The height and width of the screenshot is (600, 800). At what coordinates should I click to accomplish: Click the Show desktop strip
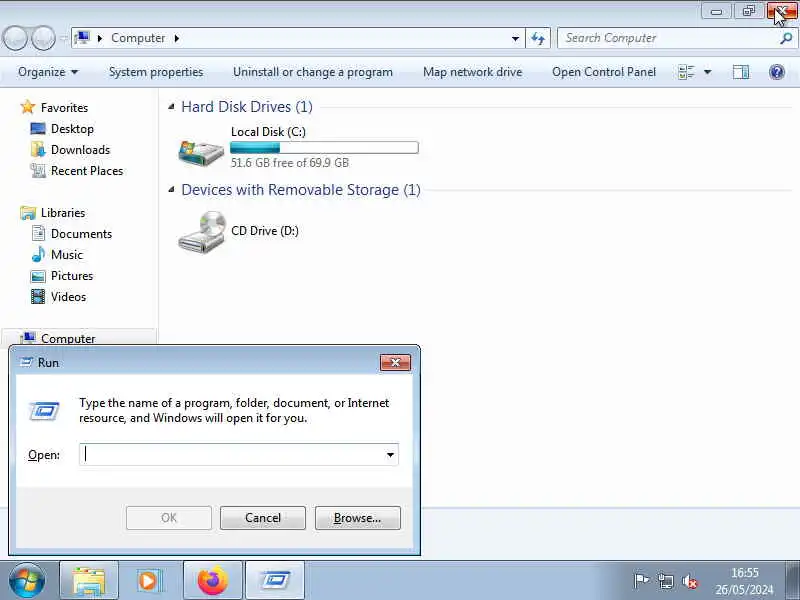793,580
